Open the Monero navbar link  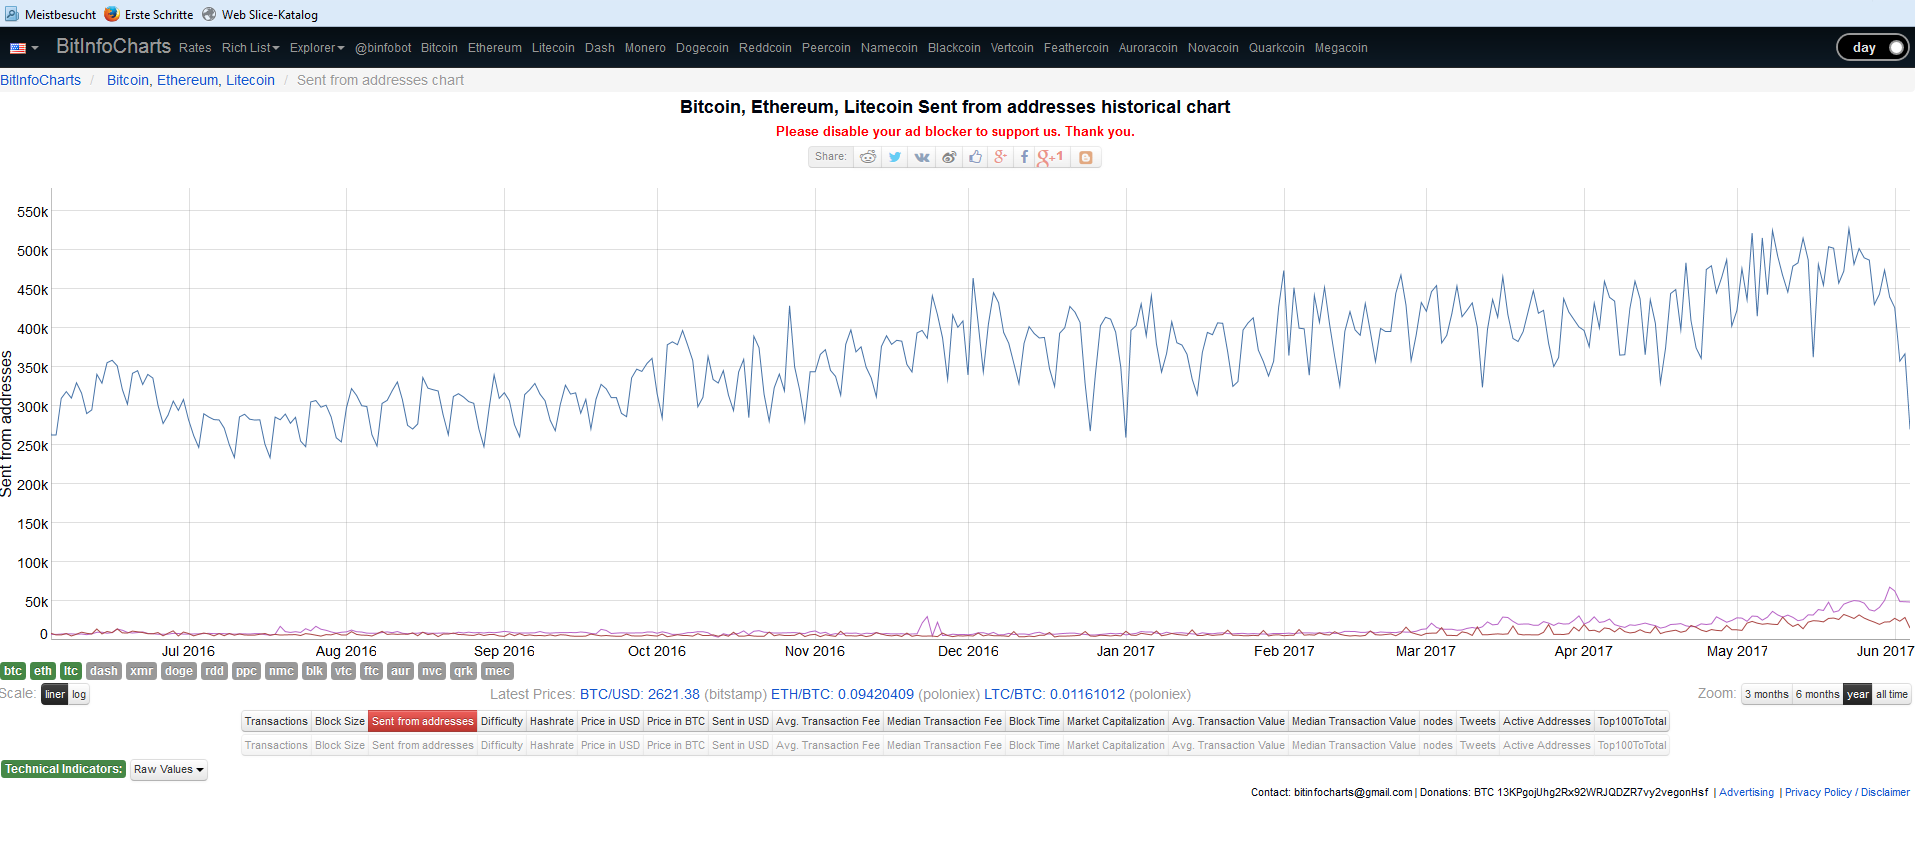645,48
